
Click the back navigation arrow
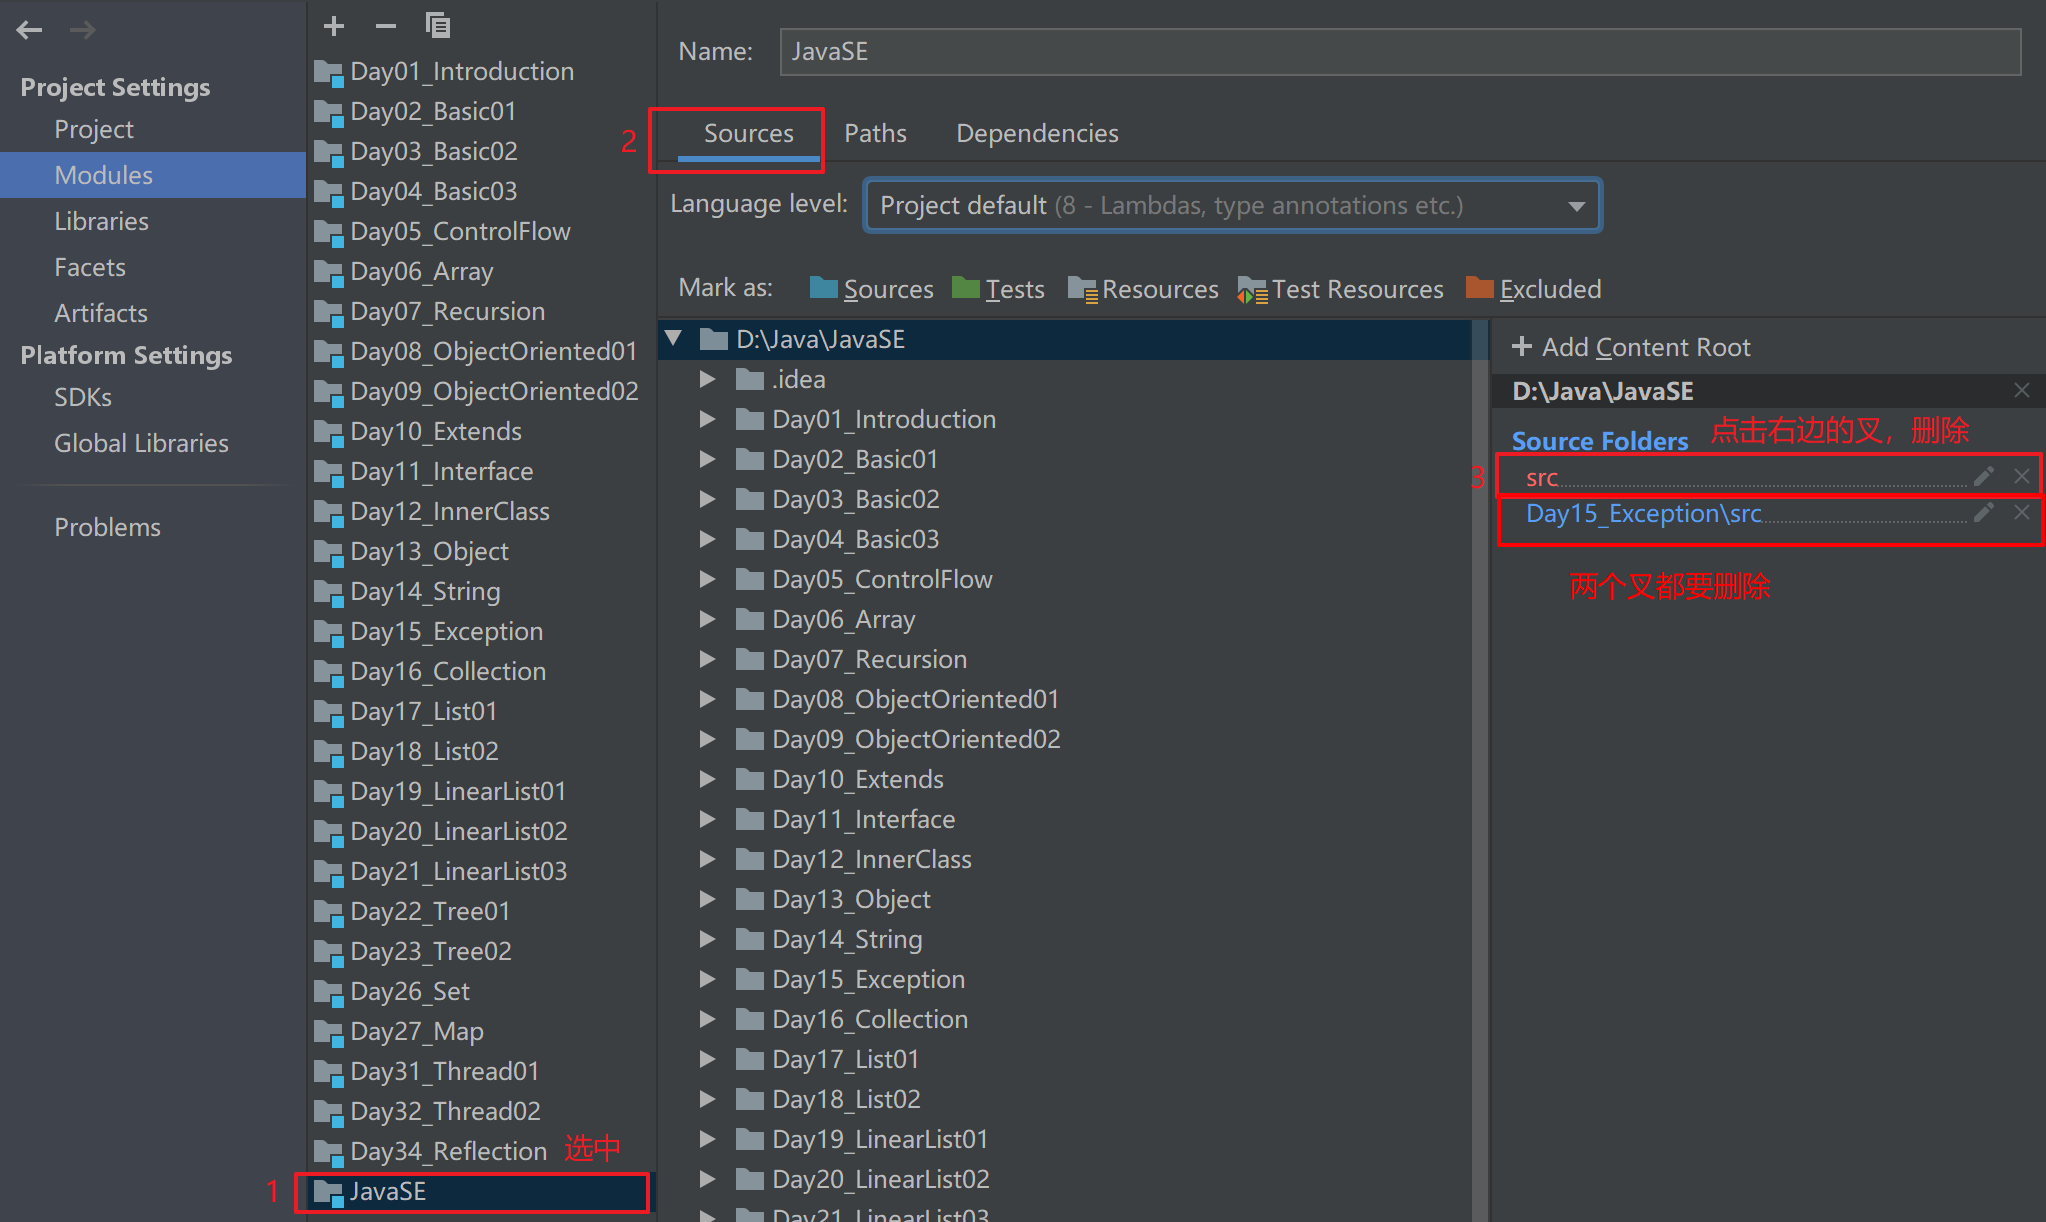(29, 30)
